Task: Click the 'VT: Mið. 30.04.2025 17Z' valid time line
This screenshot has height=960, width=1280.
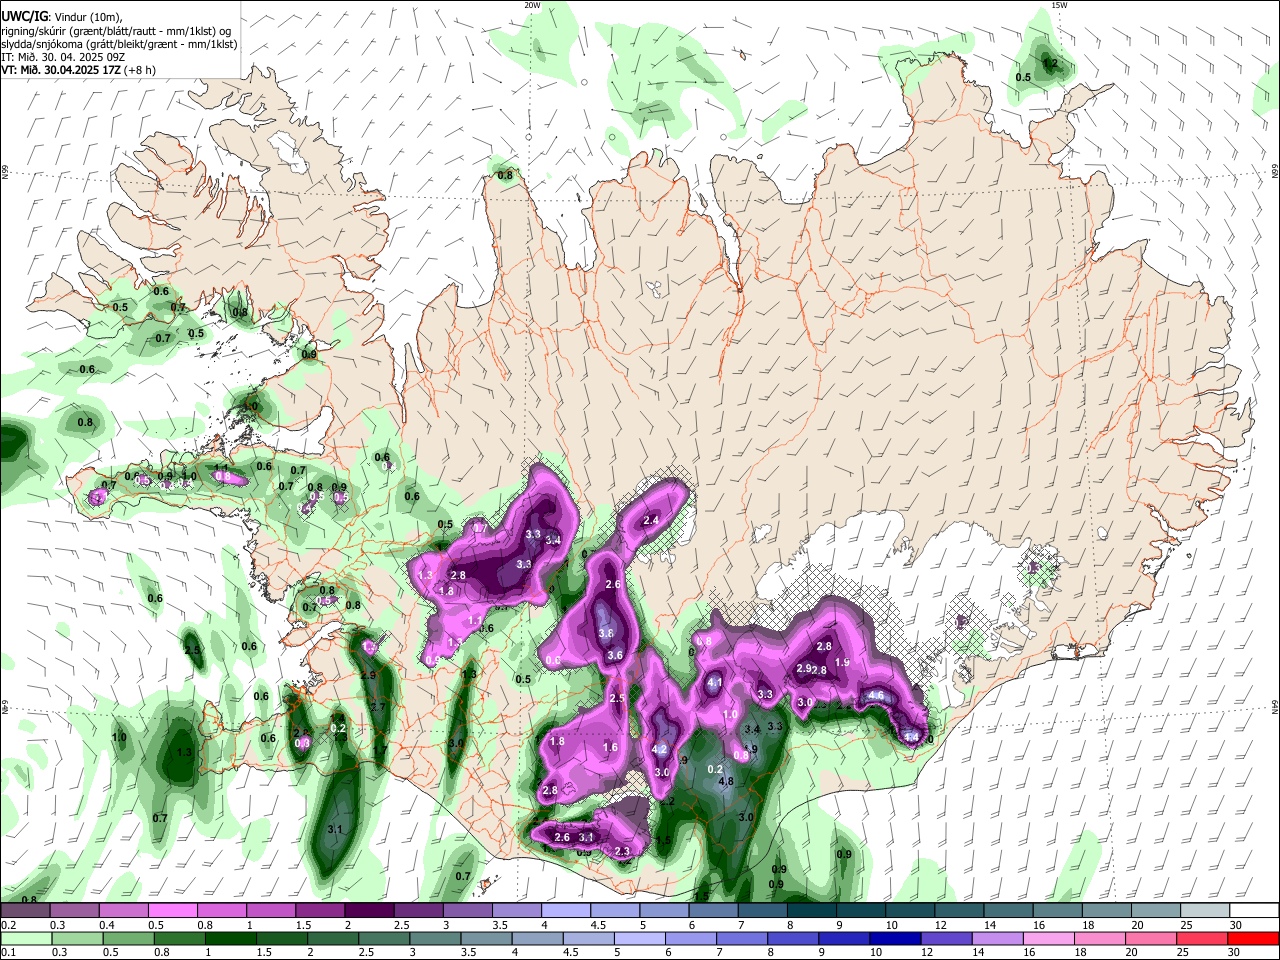Action: (x=61, y=70)
